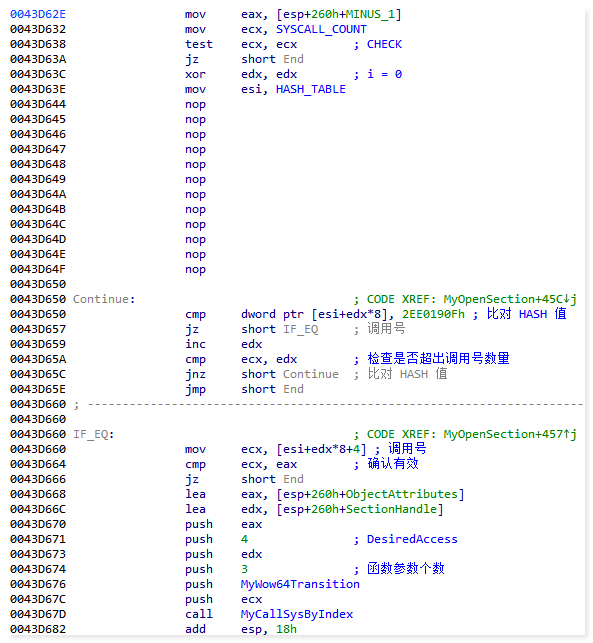Select the nop at 0043D644
This screenshot has height=643, width=593.
click(195, 105)
